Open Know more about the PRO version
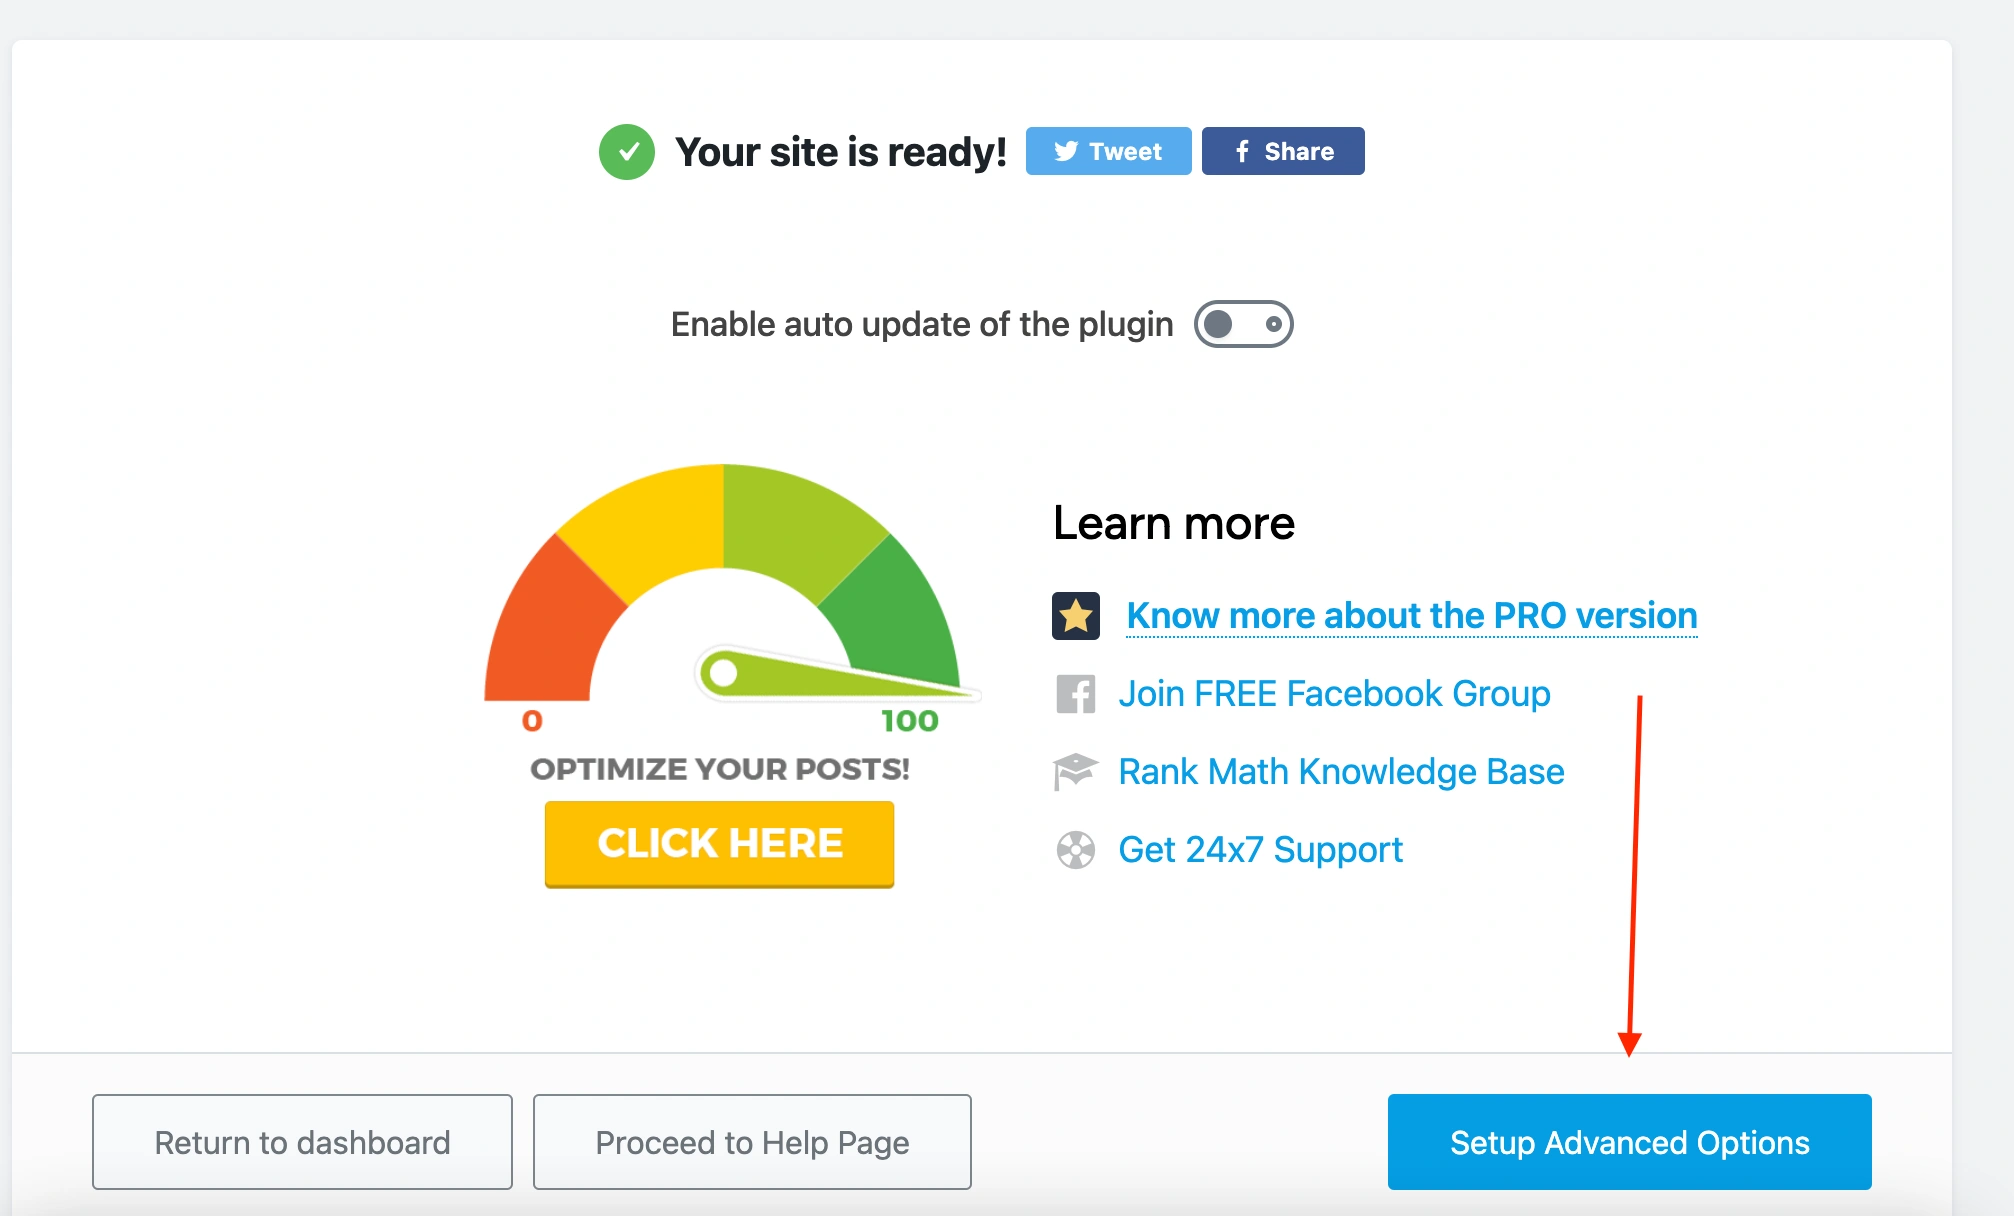The height and width of the screenshot is (1216, 2014). coord(1411,616)
